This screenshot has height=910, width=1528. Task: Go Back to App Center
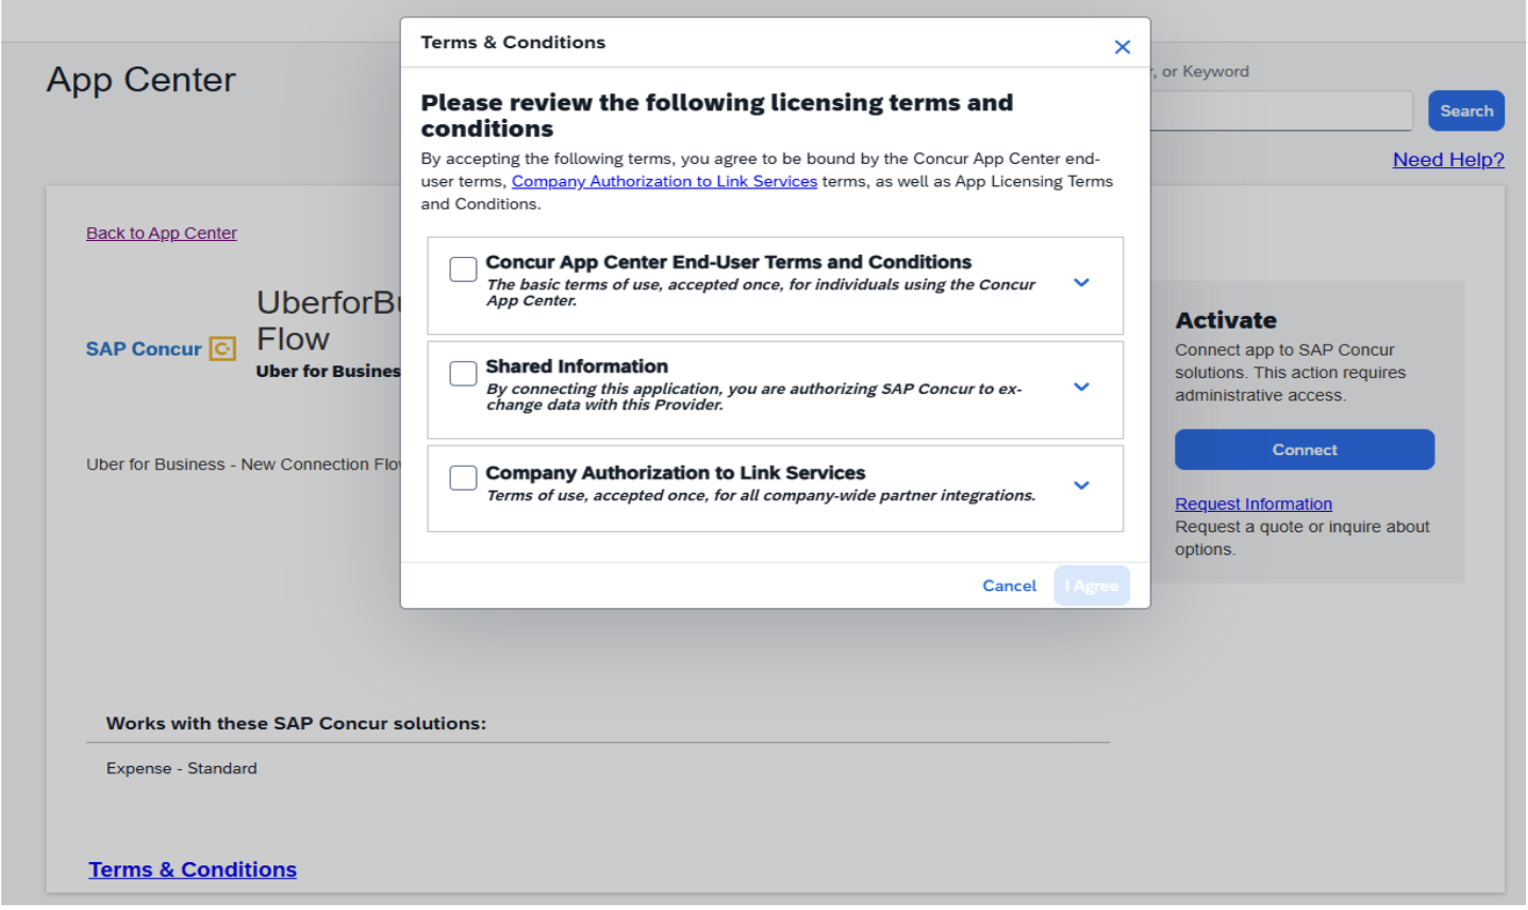[161, 233]
